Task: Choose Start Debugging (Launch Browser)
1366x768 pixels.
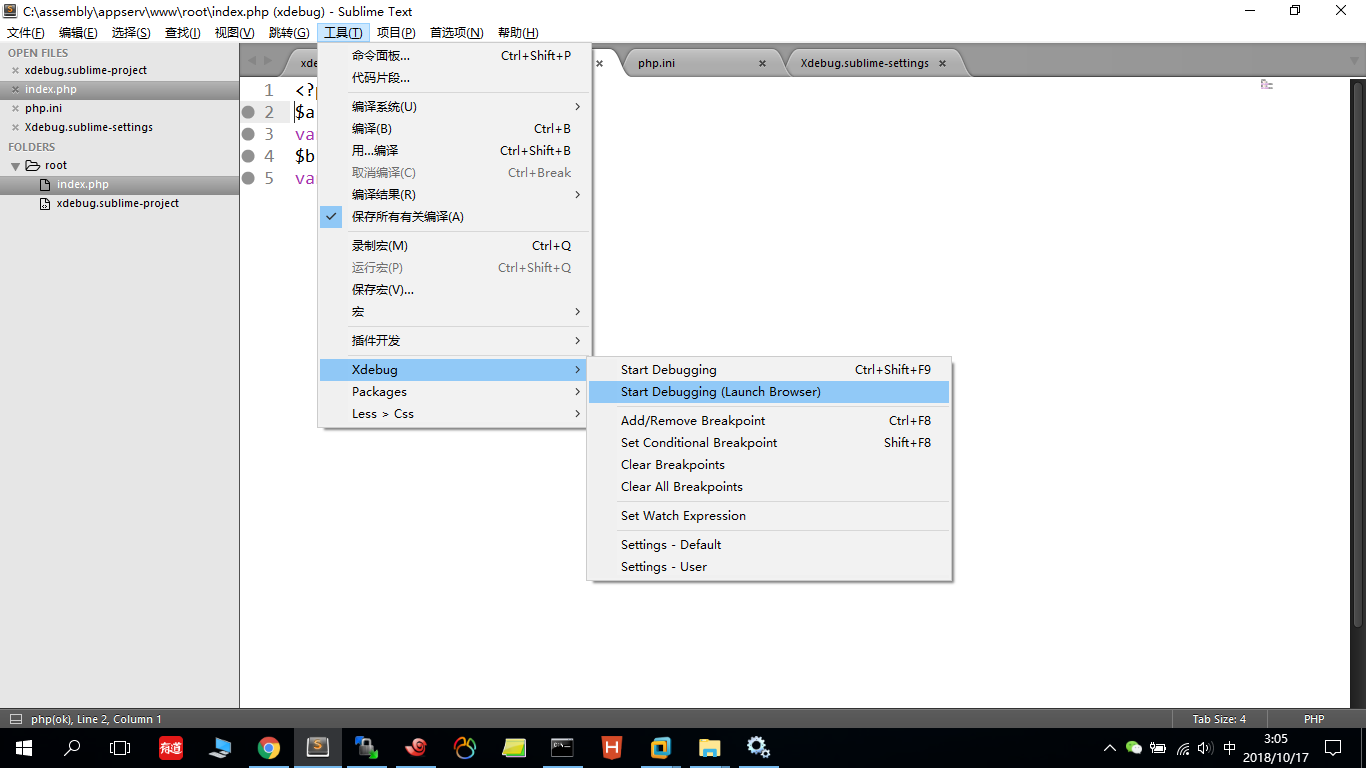Action: (x=769, y=392)
